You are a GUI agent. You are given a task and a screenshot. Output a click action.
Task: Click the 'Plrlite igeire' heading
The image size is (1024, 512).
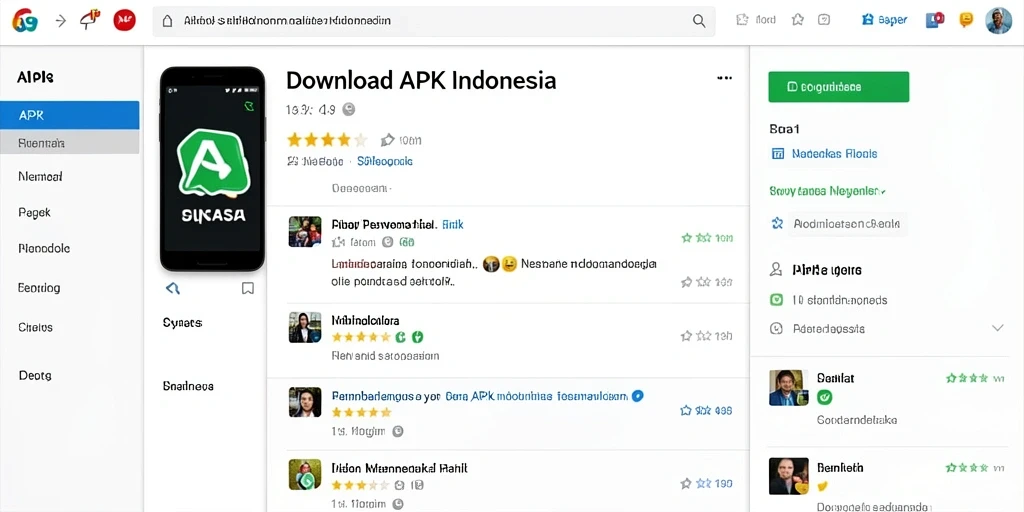(827, 270)
